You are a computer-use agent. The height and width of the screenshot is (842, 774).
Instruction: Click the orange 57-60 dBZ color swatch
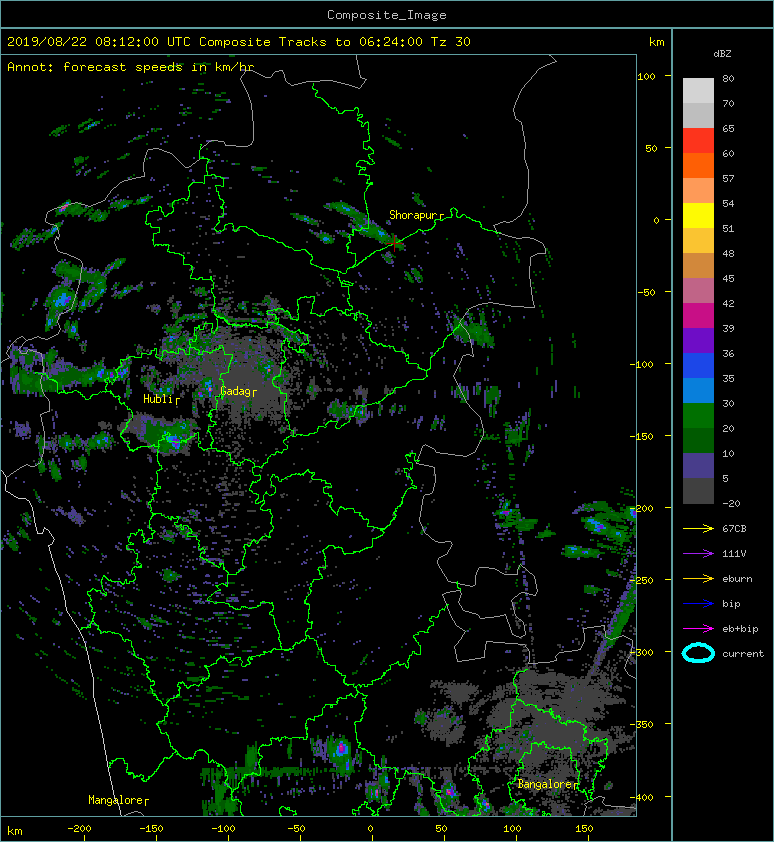698,166
